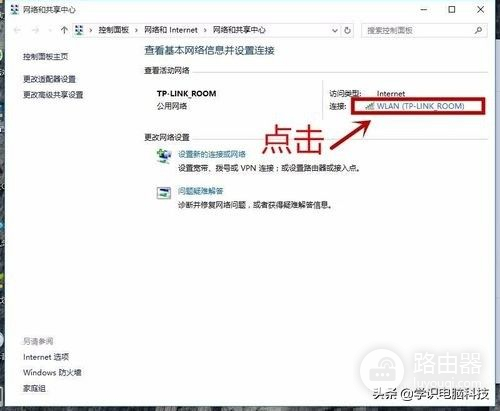Screen dimensions: 500x411
Task: Select 网络和 Internet breadcrumb item
Action: click(171, 30)
